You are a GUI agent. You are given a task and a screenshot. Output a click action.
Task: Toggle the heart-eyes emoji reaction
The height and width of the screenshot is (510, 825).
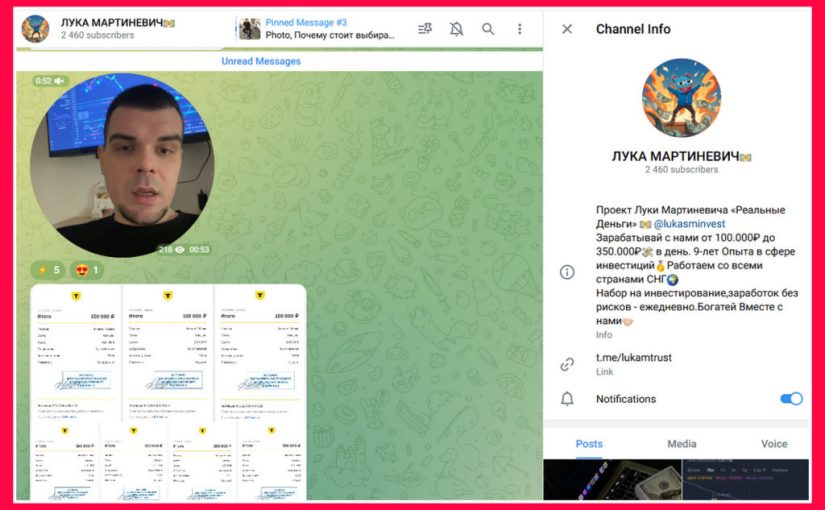(86, 270)
